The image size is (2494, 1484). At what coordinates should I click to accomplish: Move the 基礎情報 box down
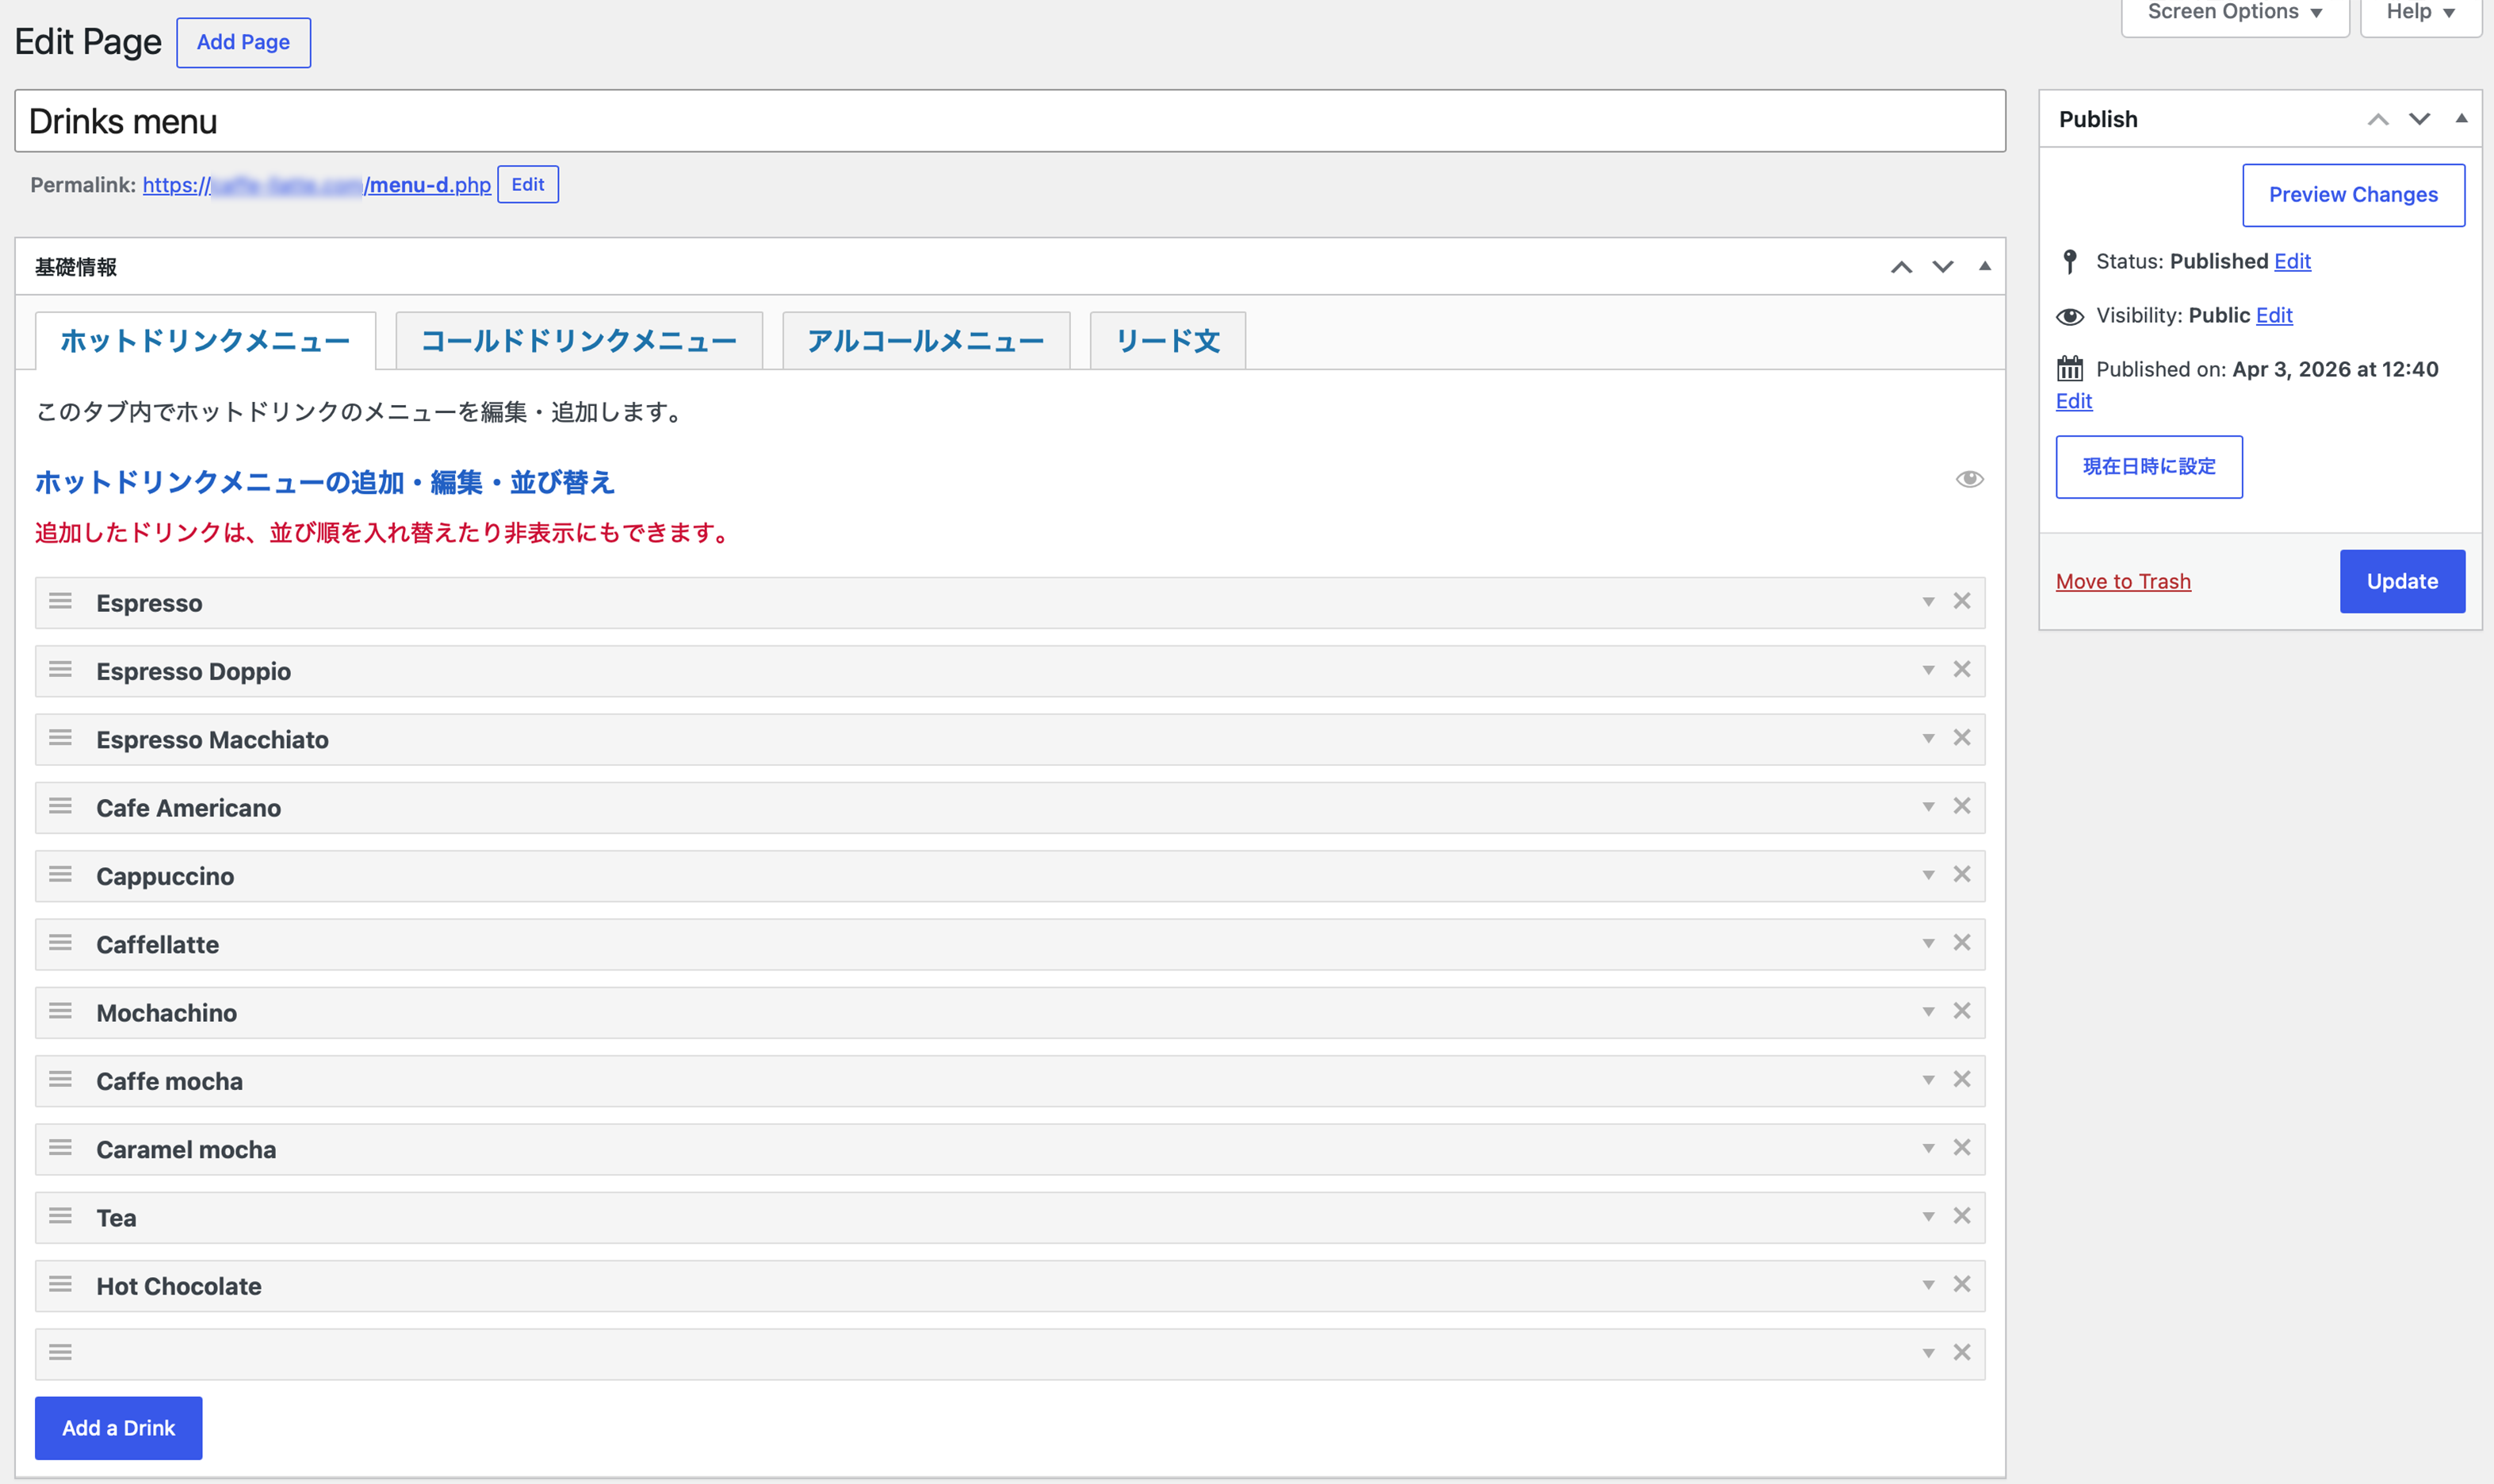(1942, 267)
